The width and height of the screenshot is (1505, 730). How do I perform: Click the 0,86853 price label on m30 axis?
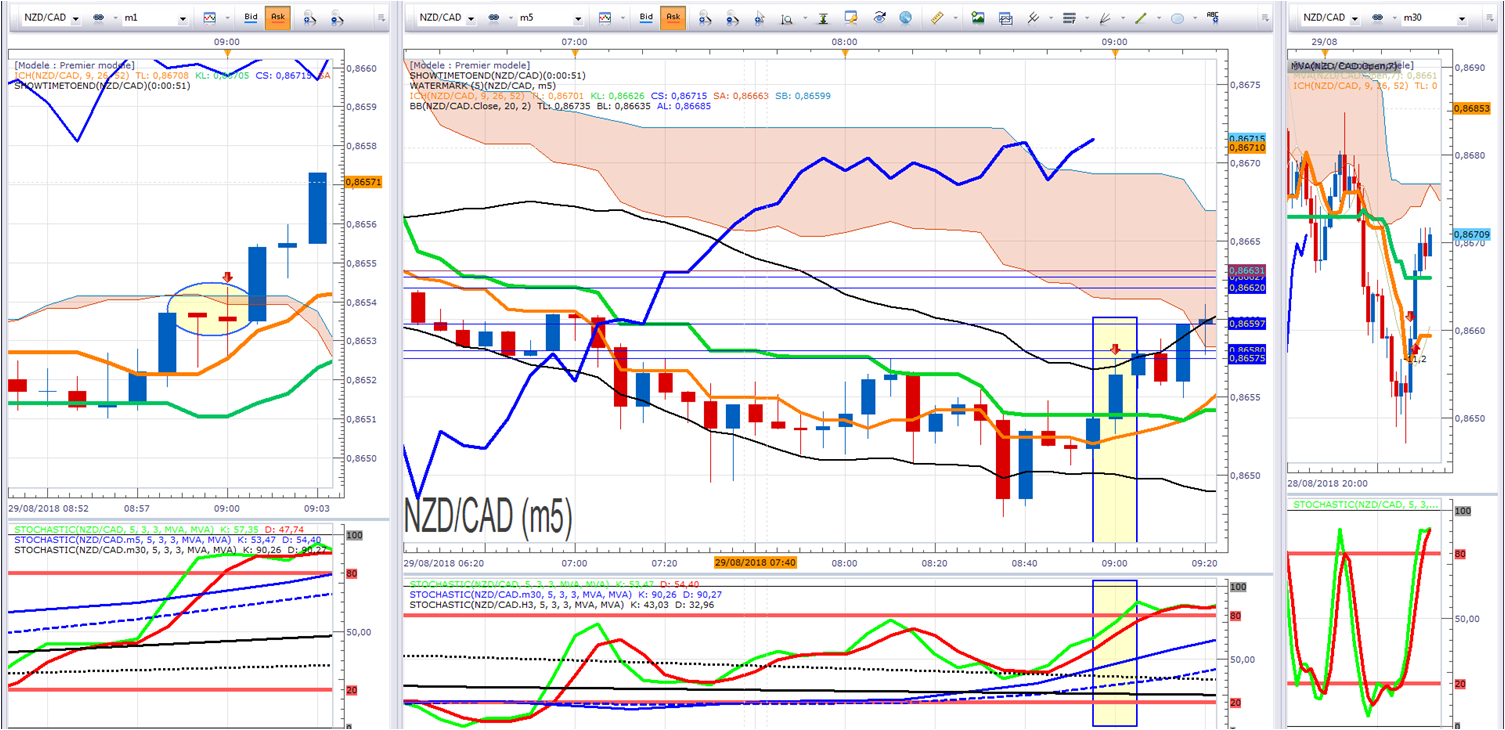coord(1474,108)
